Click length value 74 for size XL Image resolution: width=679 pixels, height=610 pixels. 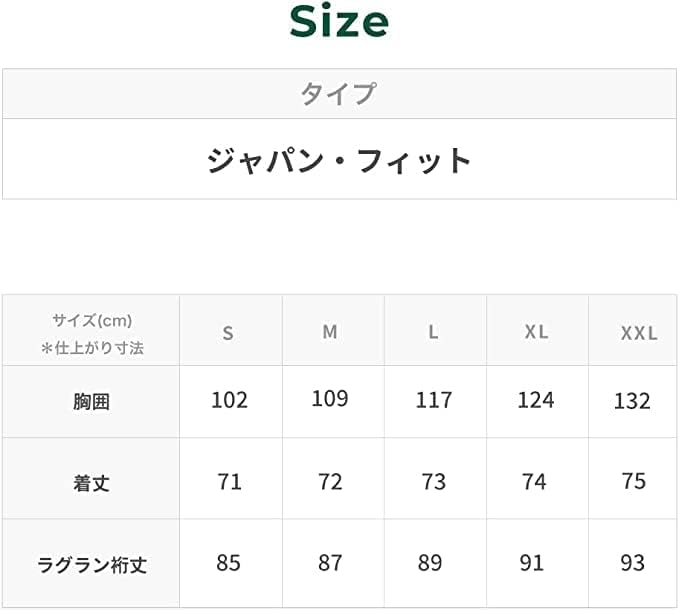(x=534, y=482)
